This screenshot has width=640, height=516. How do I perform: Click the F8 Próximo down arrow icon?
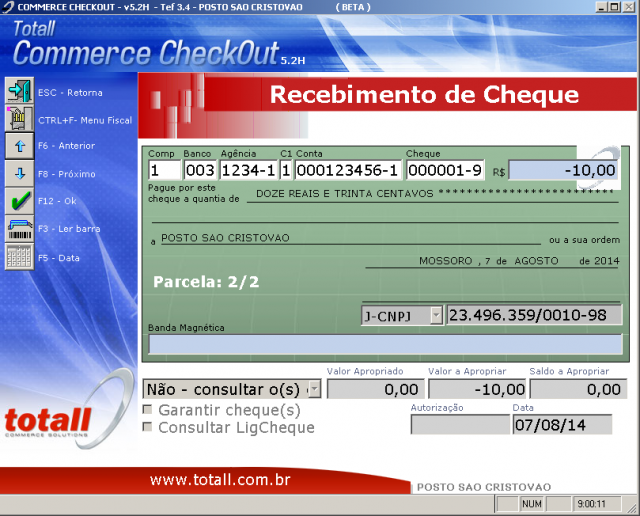19,173
